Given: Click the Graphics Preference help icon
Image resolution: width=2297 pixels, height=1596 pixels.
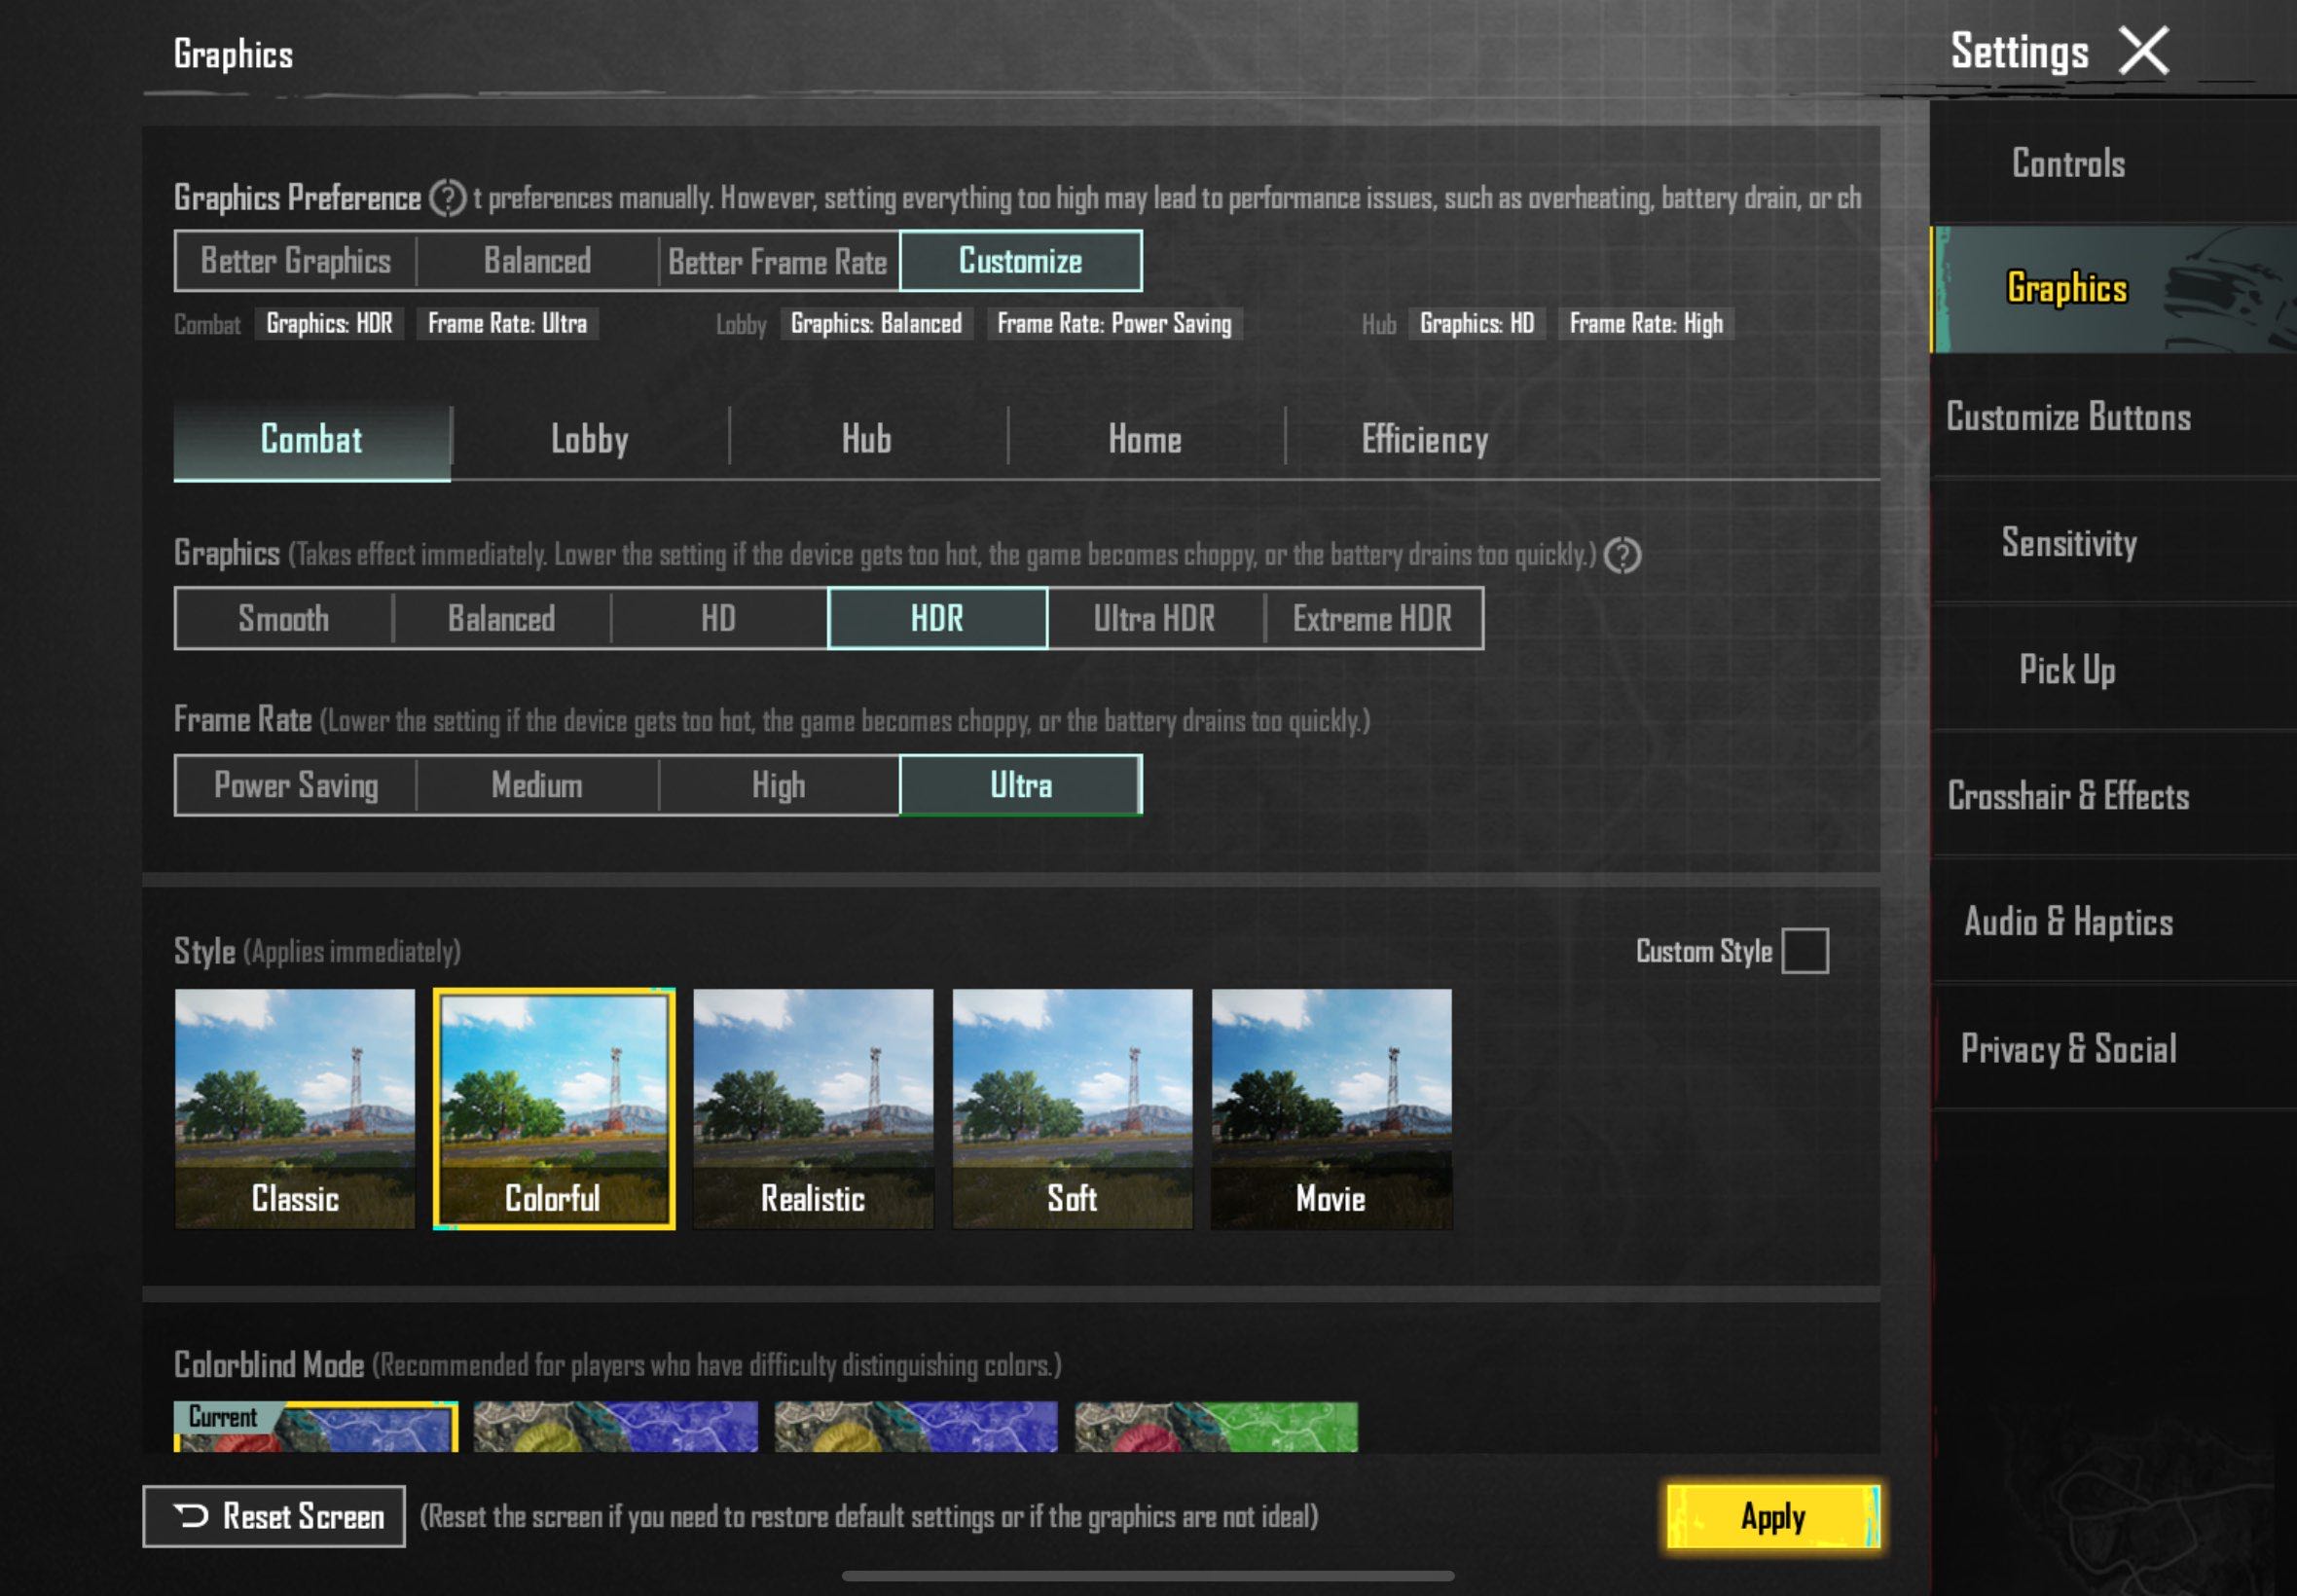Looking at the screenshot, I should pyautogui.click(x=447, y=198).
